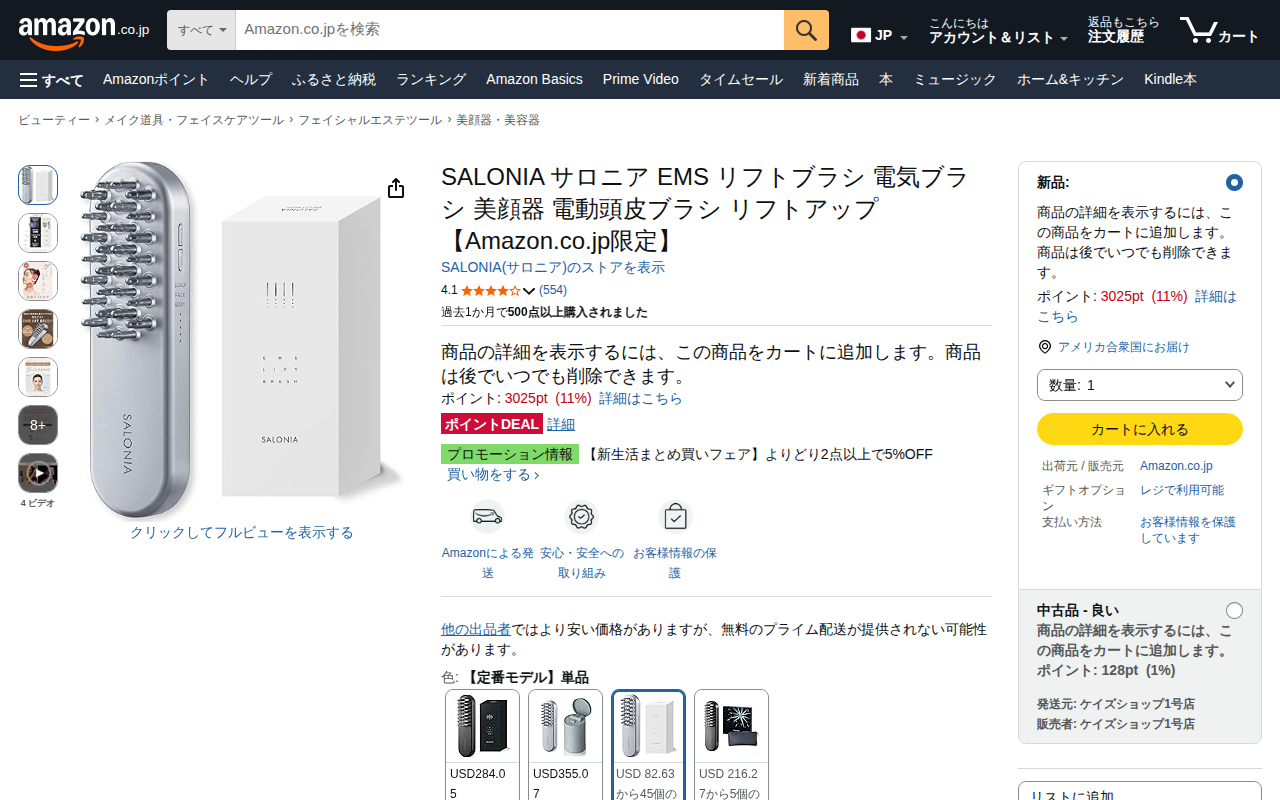Click the Amazon.co.jp search input field

click(x=509, y=30)
